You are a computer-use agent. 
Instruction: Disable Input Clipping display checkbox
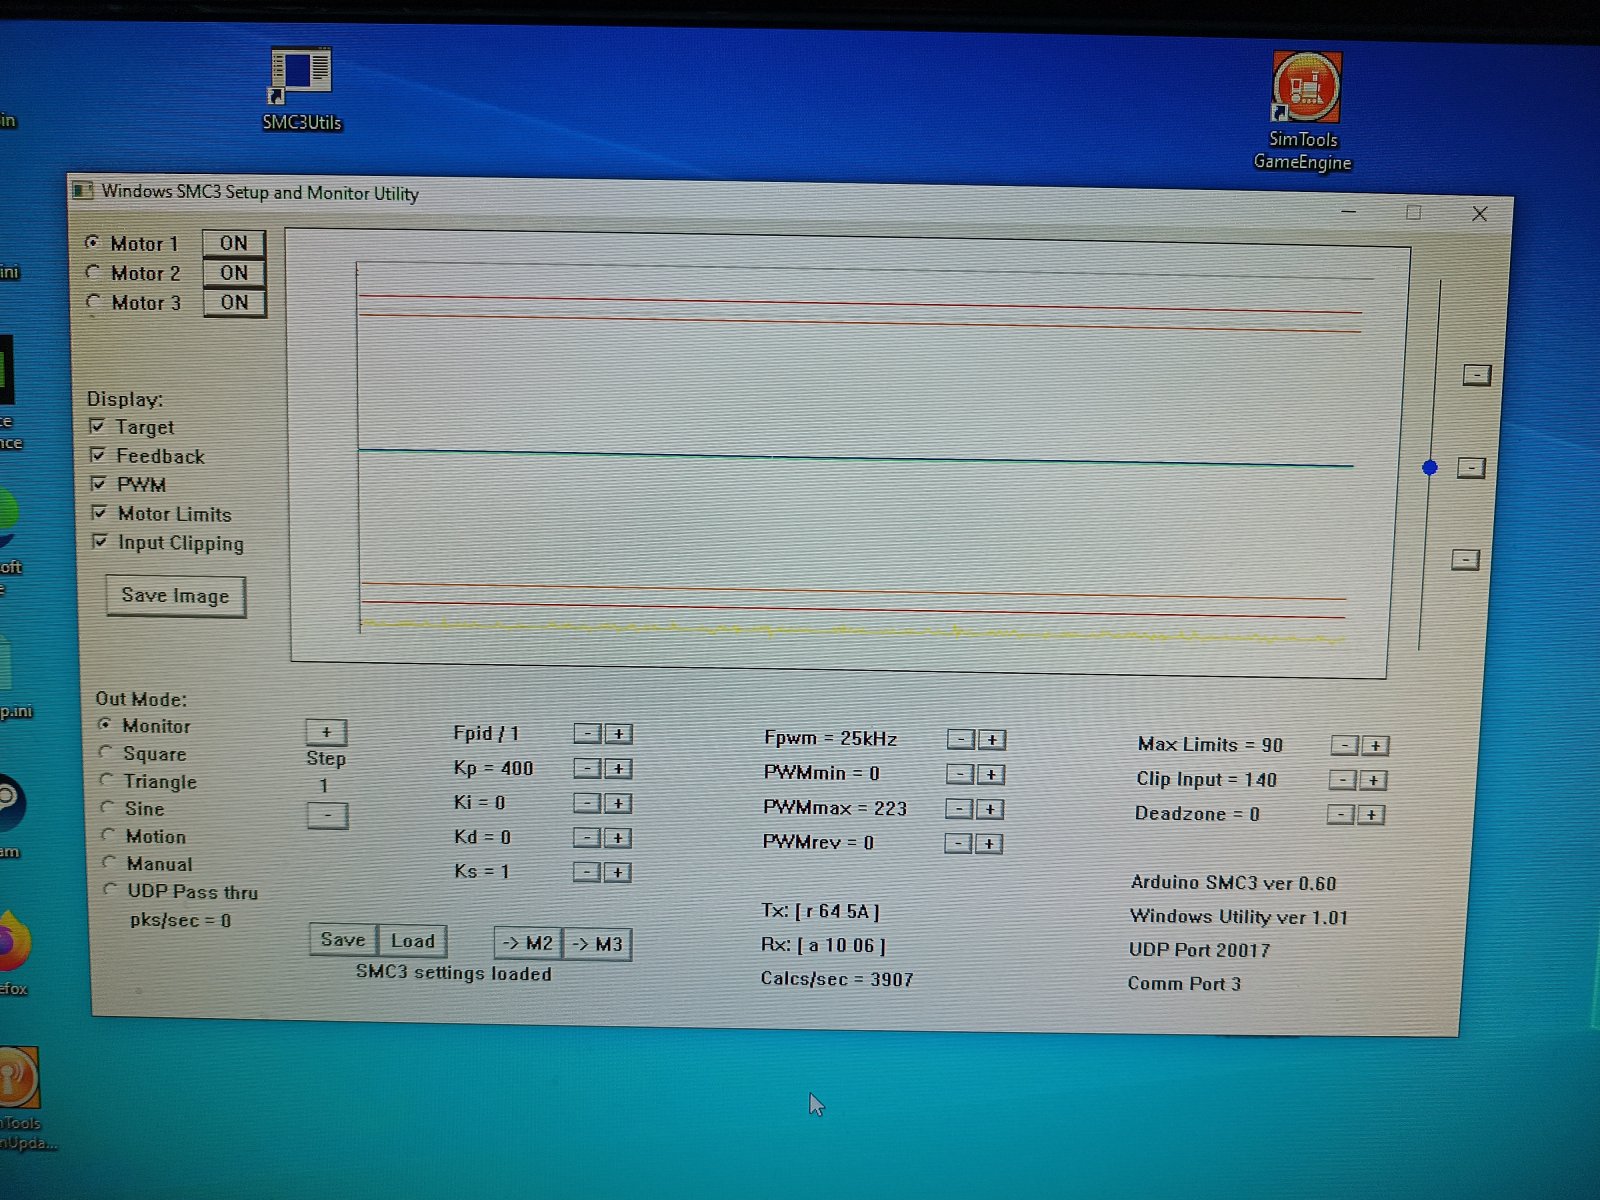coord(100,542)
